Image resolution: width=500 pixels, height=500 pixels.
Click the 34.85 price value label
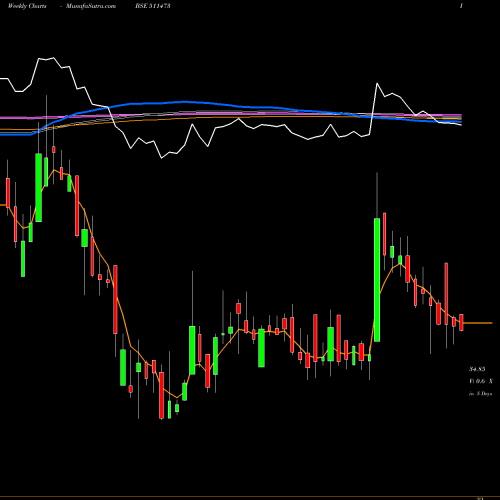coord(477,369)
